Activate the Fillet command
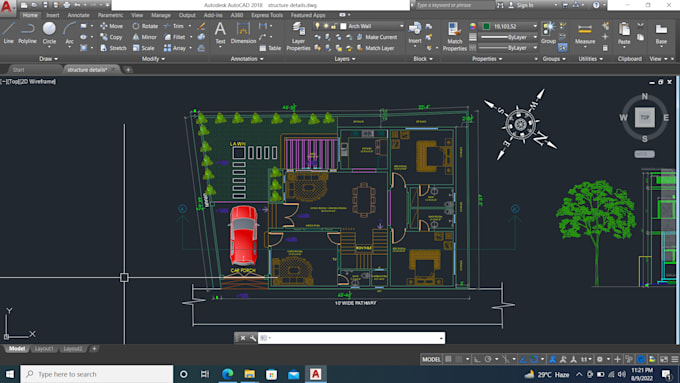The height and width of the screenshot is (383, 680). (x=175, y=37)
